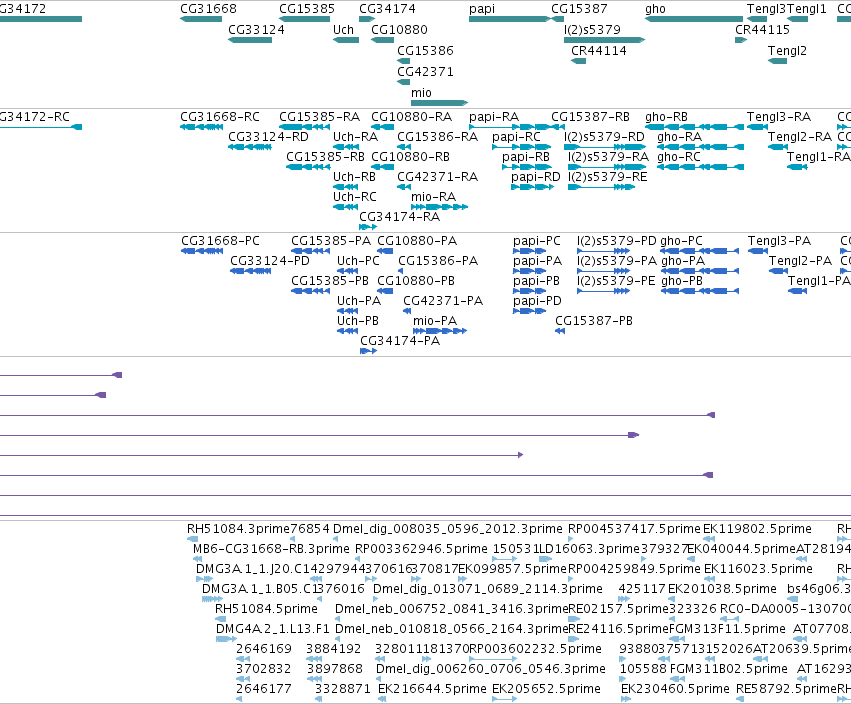The height and width of the screenshot is (704, 851).
Task: Click the CG42371 gene label
Action: 426,72
